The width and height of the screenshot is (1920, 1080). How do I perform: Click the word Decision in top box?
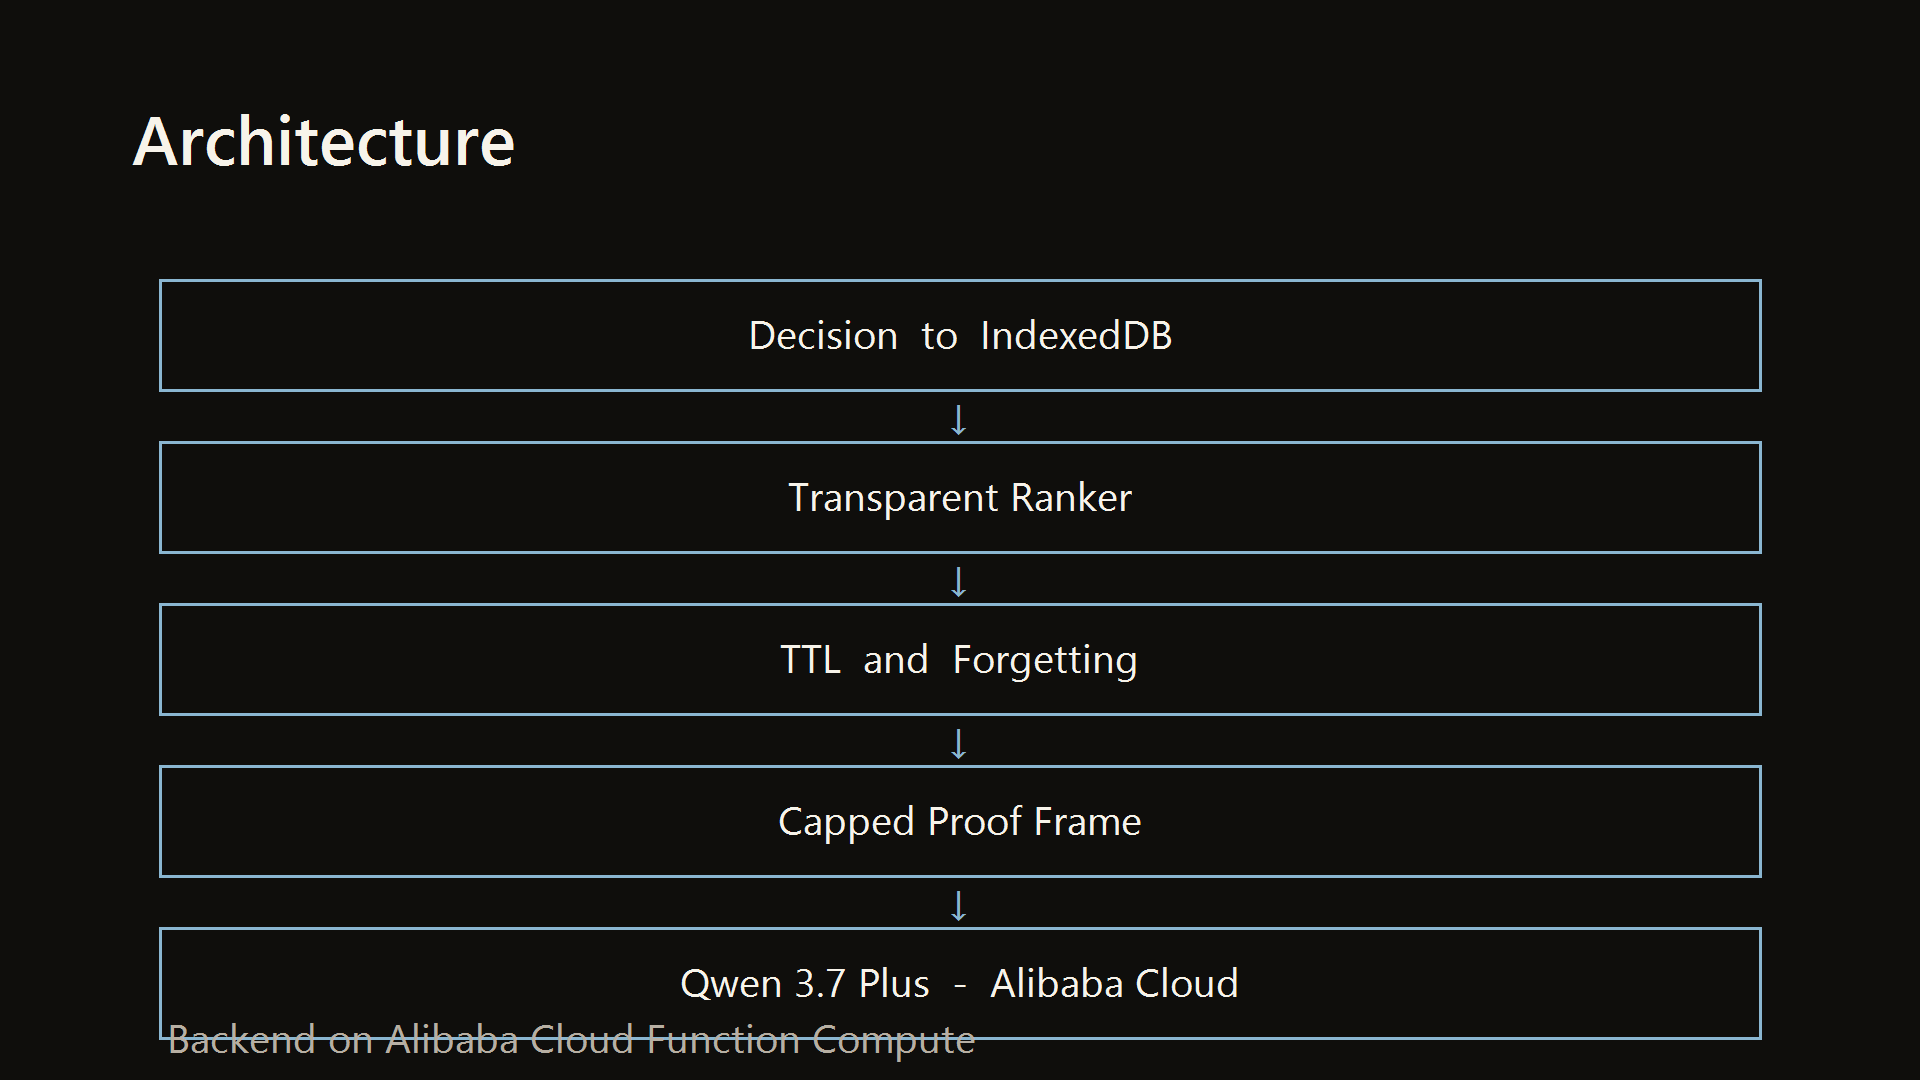click(x=823, y=336)
